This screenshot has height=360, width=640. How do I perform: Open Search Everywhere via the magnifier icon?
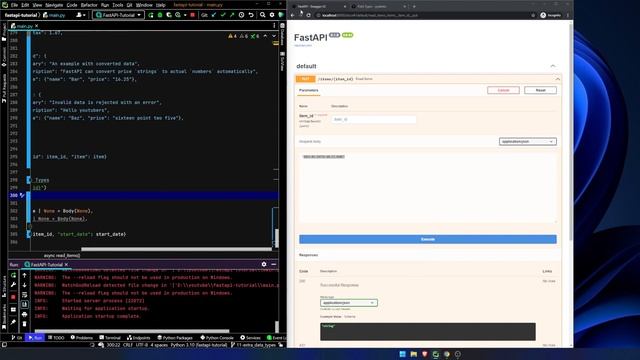[x=262, y=15]
